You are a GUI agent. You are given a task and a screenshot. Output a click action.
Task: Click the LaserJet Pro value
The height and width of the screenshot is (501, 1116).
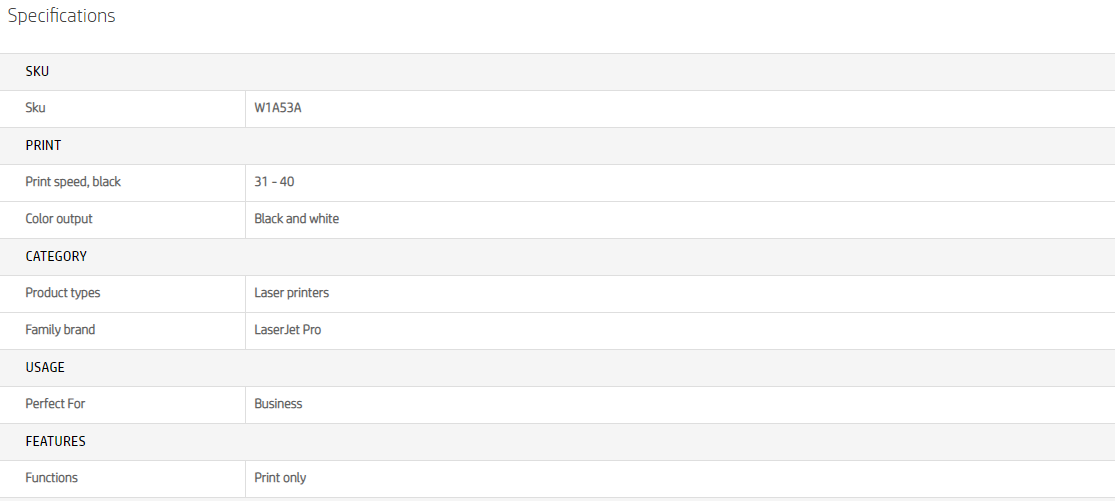pos(288,330)
